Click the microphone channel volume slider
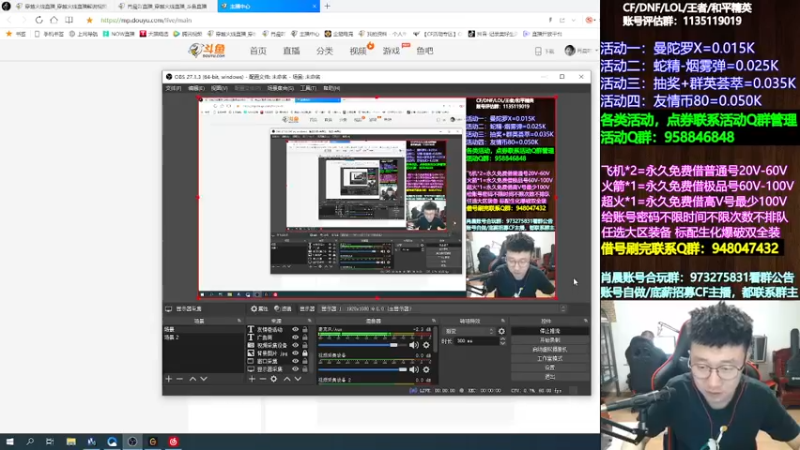 tap(363, 345)
